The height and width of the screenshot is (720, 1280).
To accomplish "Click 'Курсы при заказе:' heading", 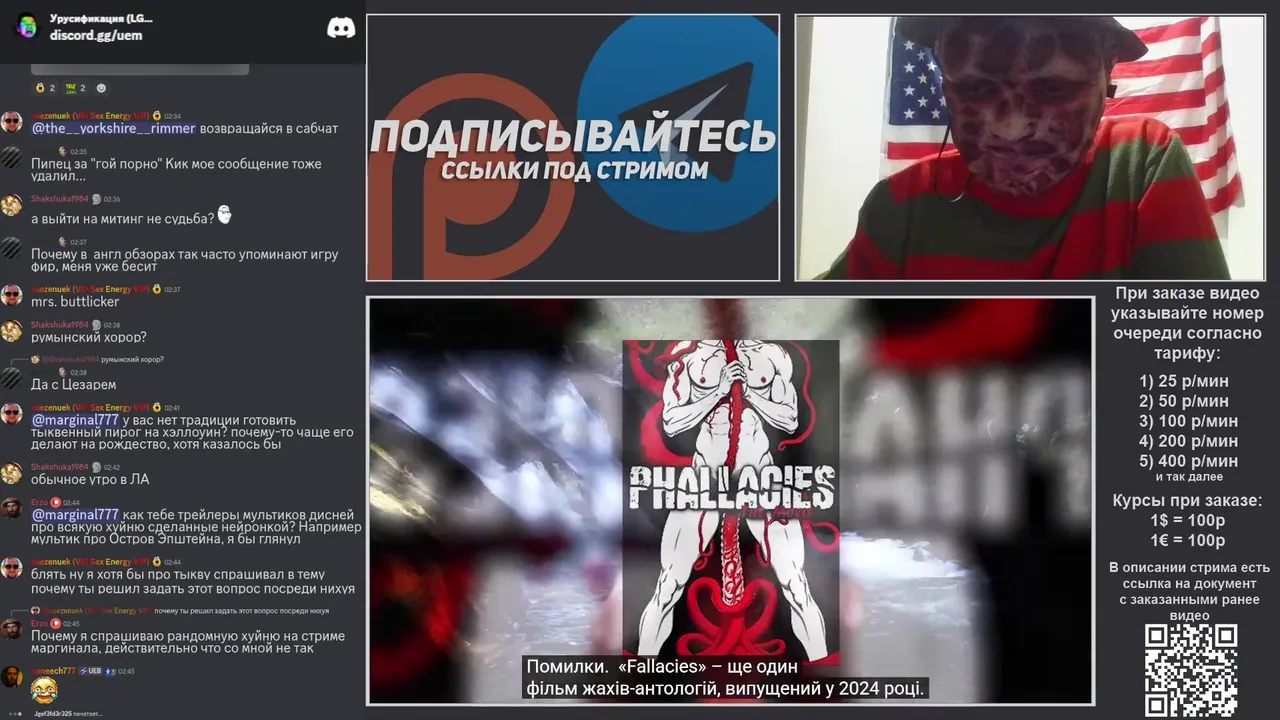I will click(1187, 501).
